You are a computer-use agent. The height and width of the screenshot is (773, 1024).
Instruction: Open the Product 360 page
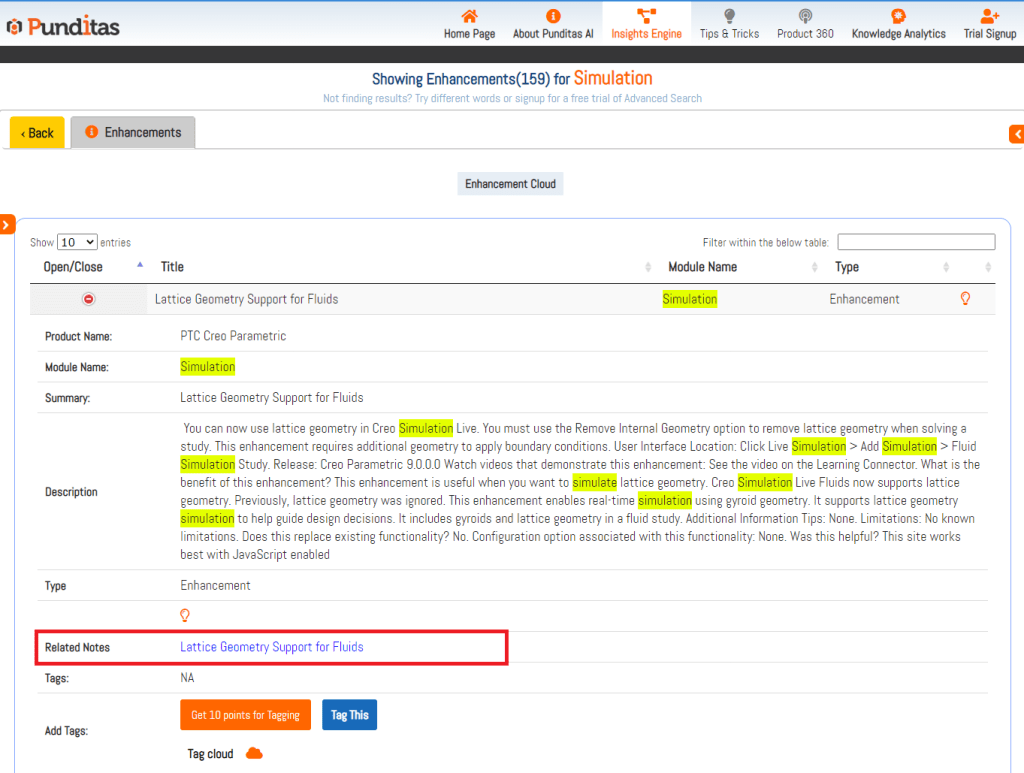click(805, 24)
